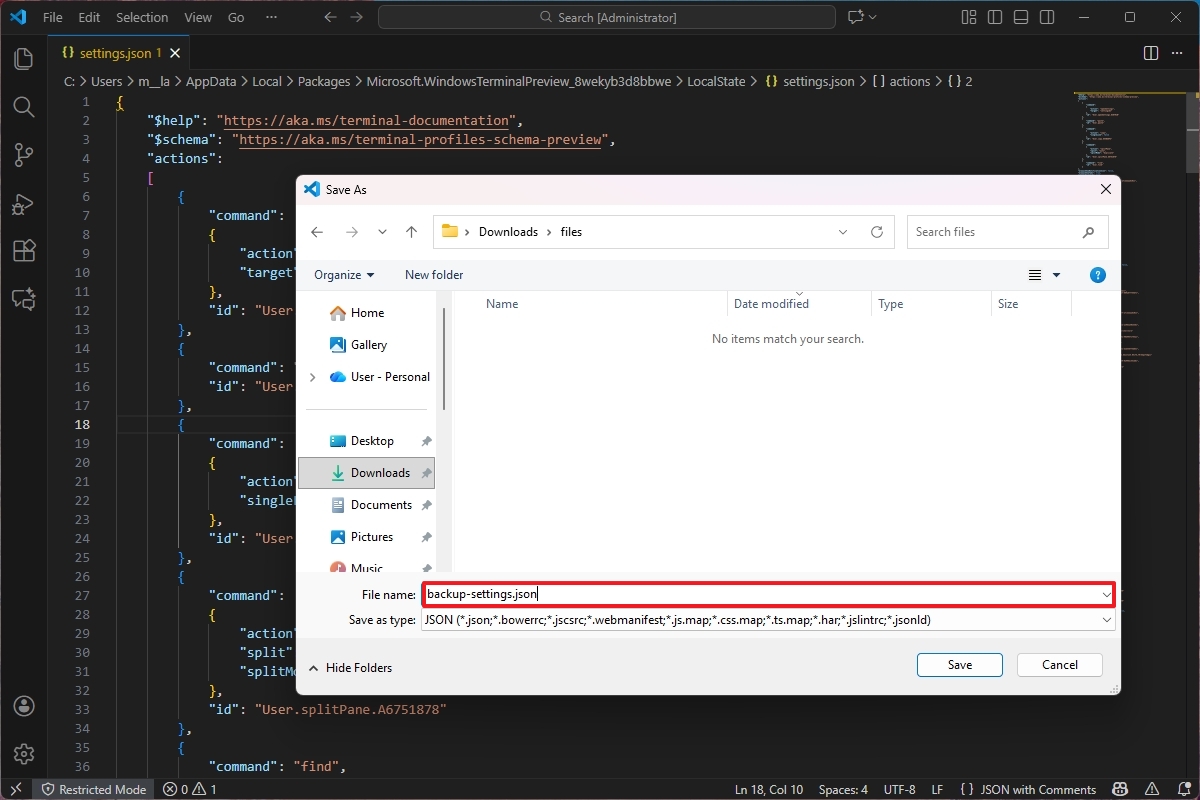Open Copilot dropdown arrow in title bar
Image resolution: width=1200 pixels, height=800 pixels.
pos(872,17)
